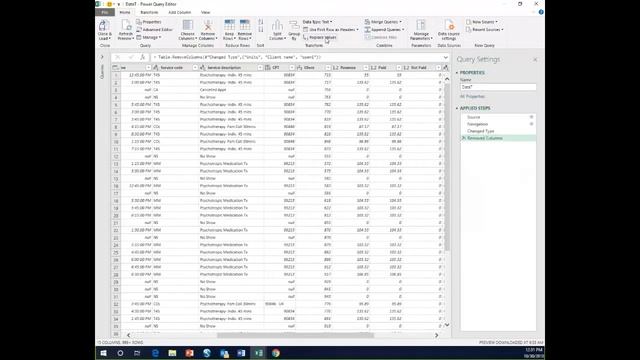The width and height of the screenshot is (640, 360).
Task: Open the Append Queries dropdown
Action: (384, 30)
